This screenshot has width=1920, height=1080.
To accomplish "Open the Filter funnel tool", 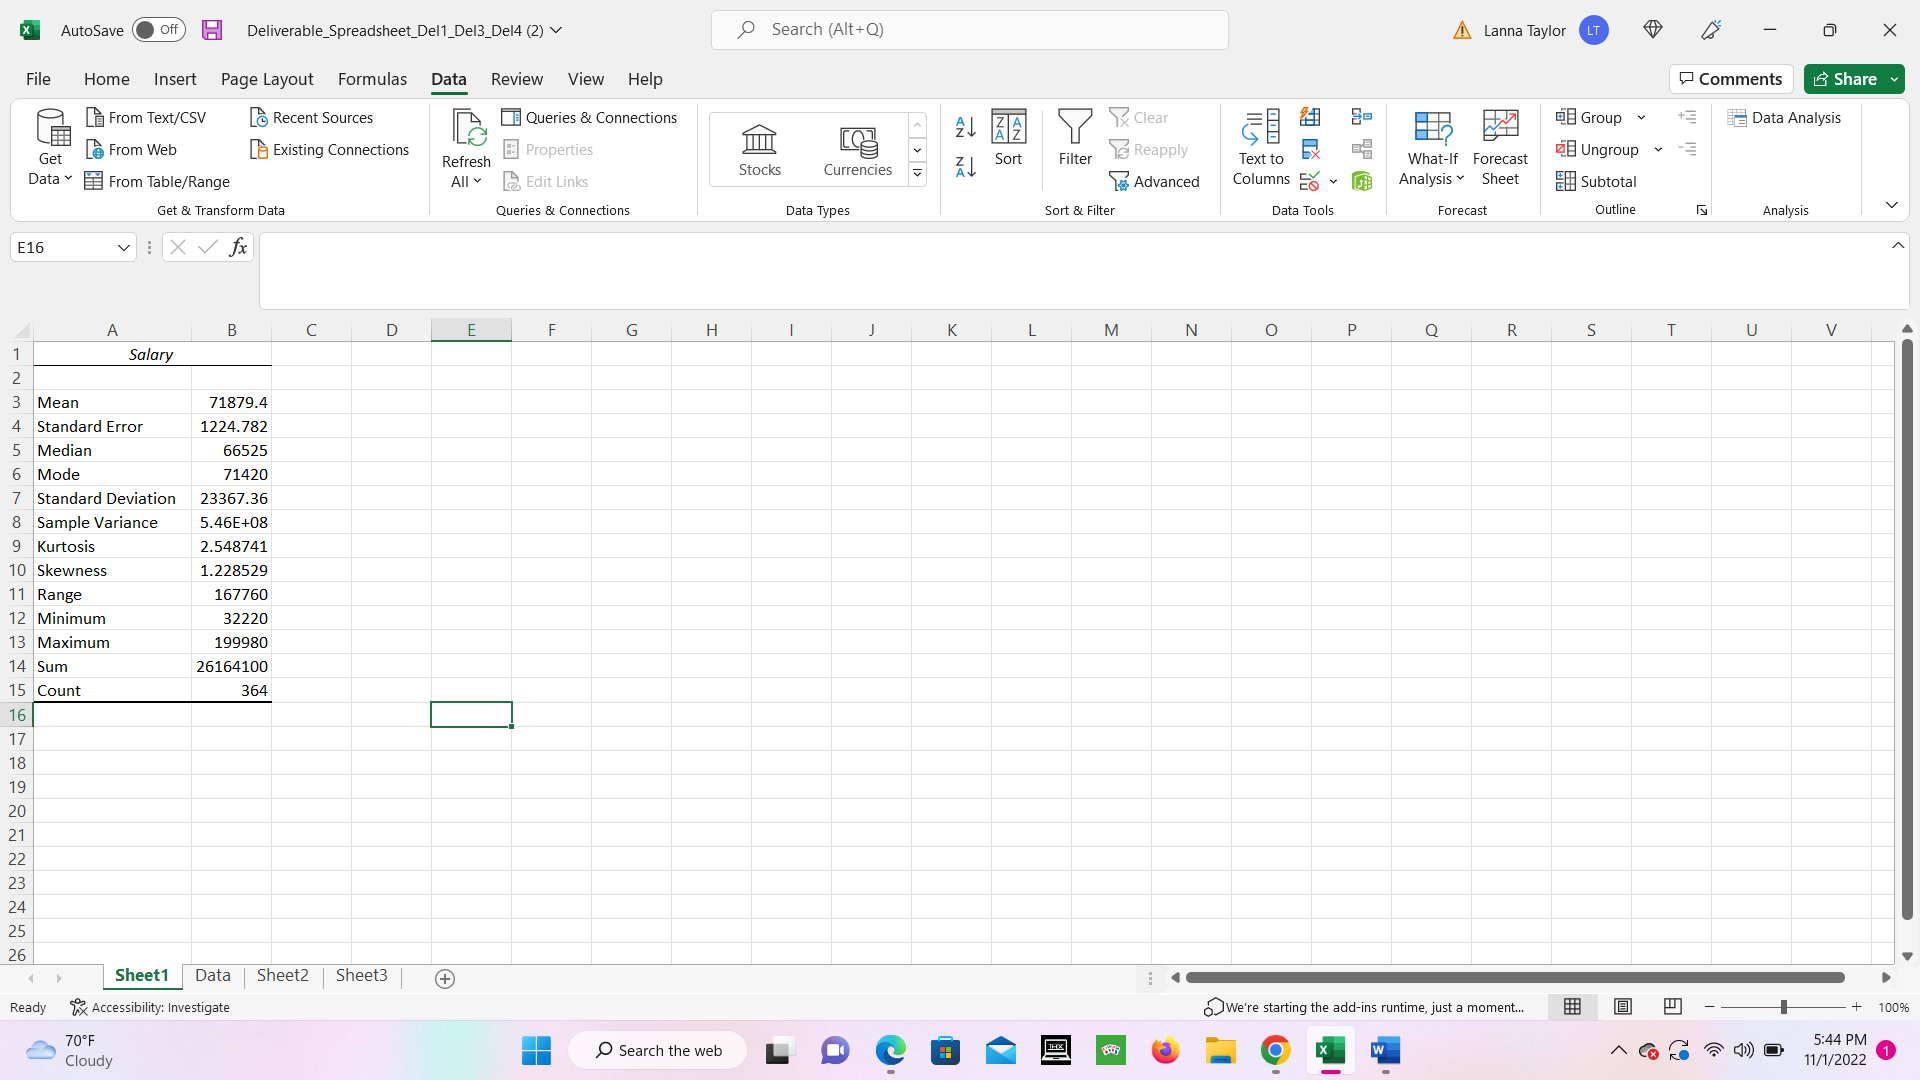I will tap(1075, 138).
